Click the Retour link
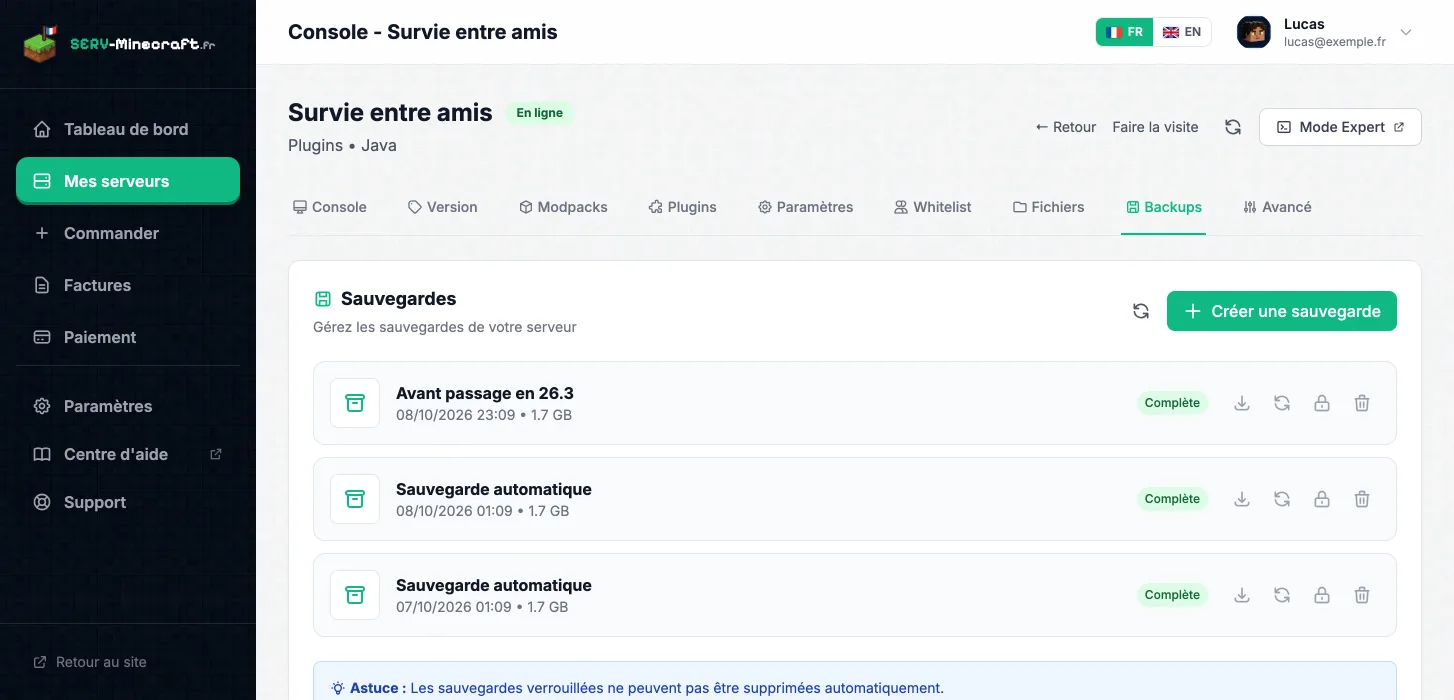This screenshot has width=1454, height=700. point(1066,127)
